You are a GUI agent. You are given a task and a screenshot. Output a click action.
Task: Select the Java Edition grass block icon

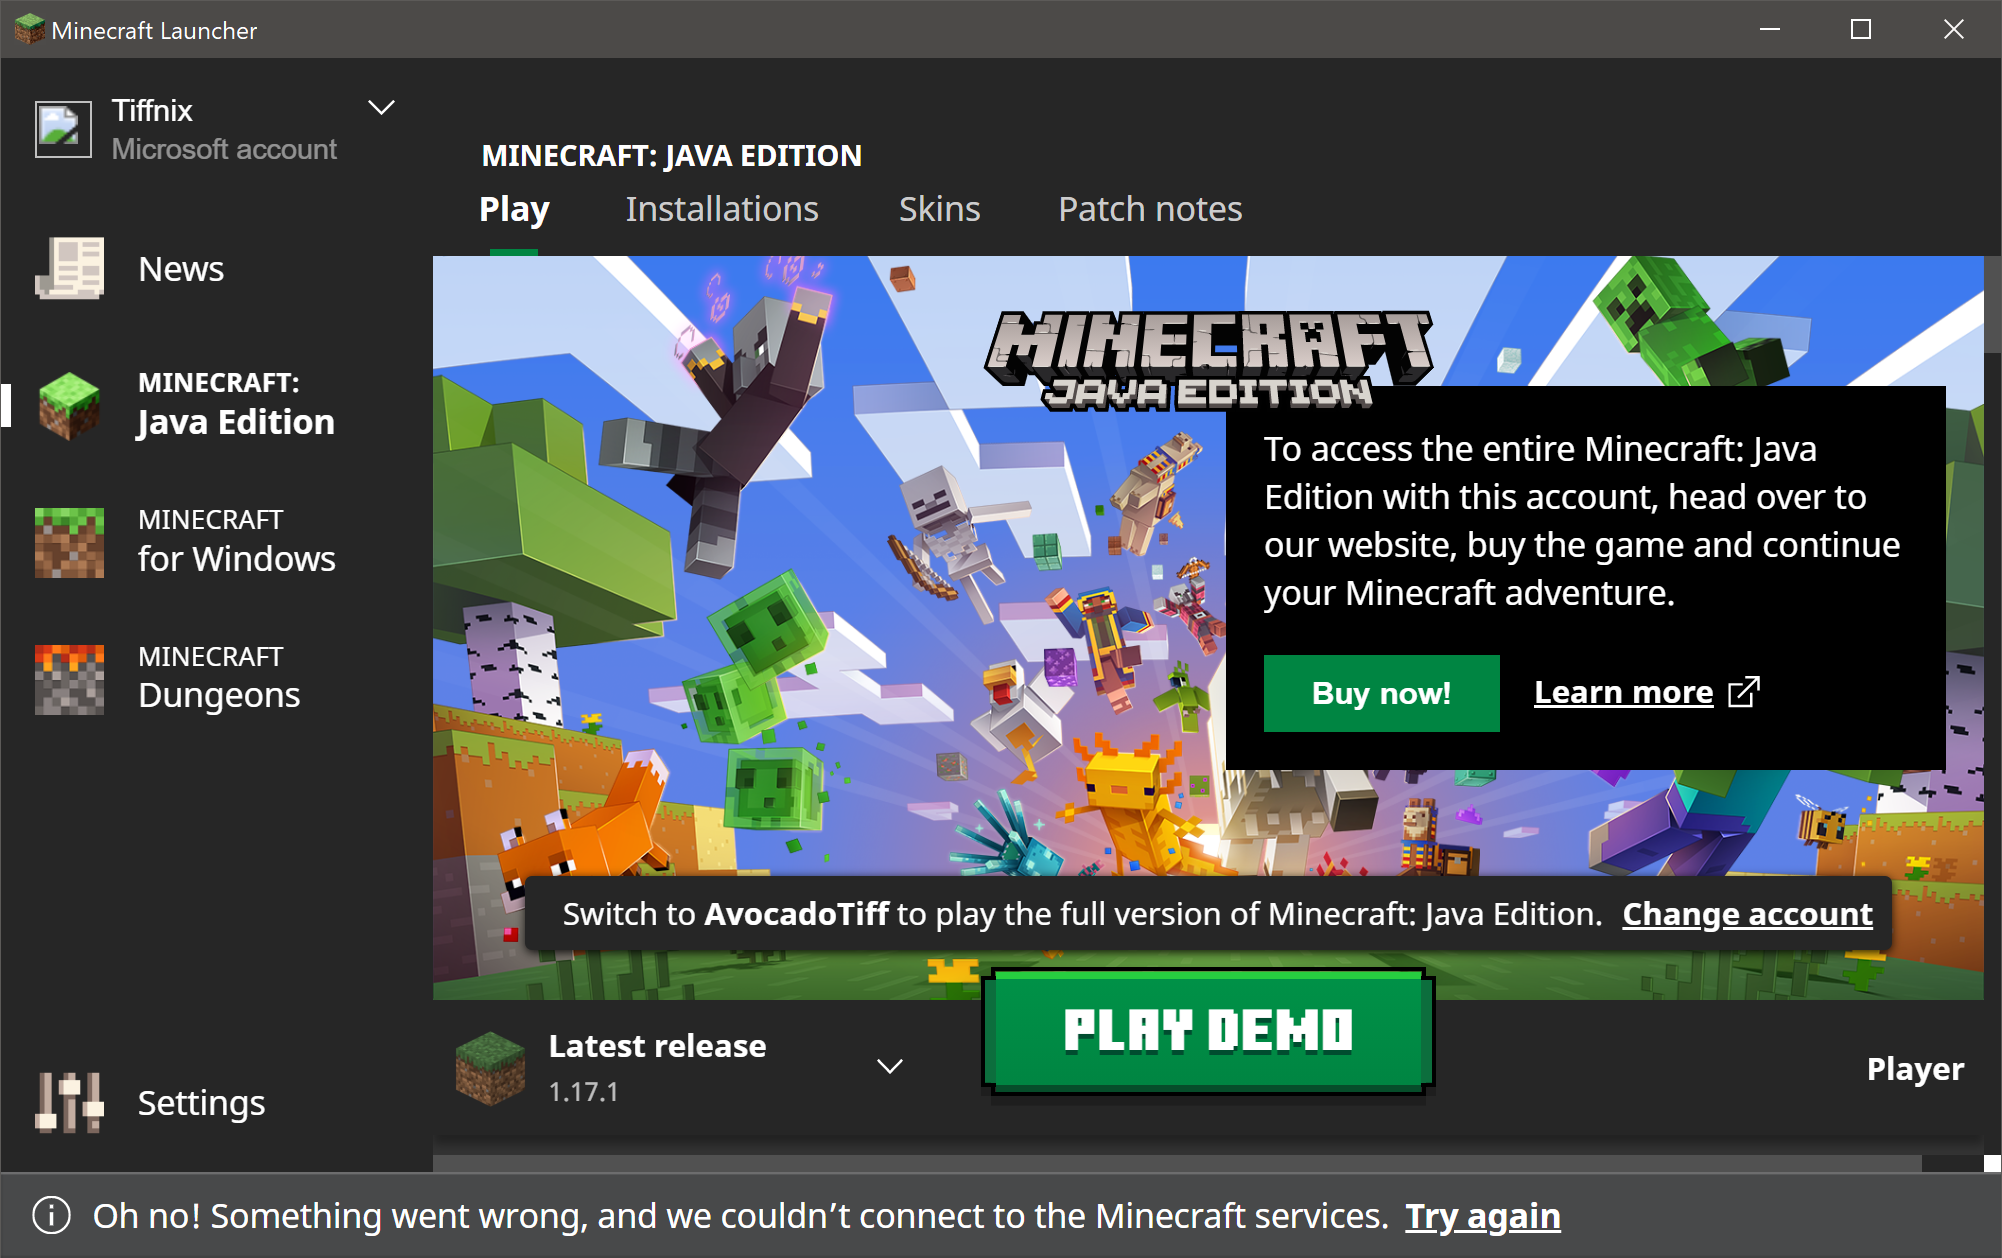(69, 405)
